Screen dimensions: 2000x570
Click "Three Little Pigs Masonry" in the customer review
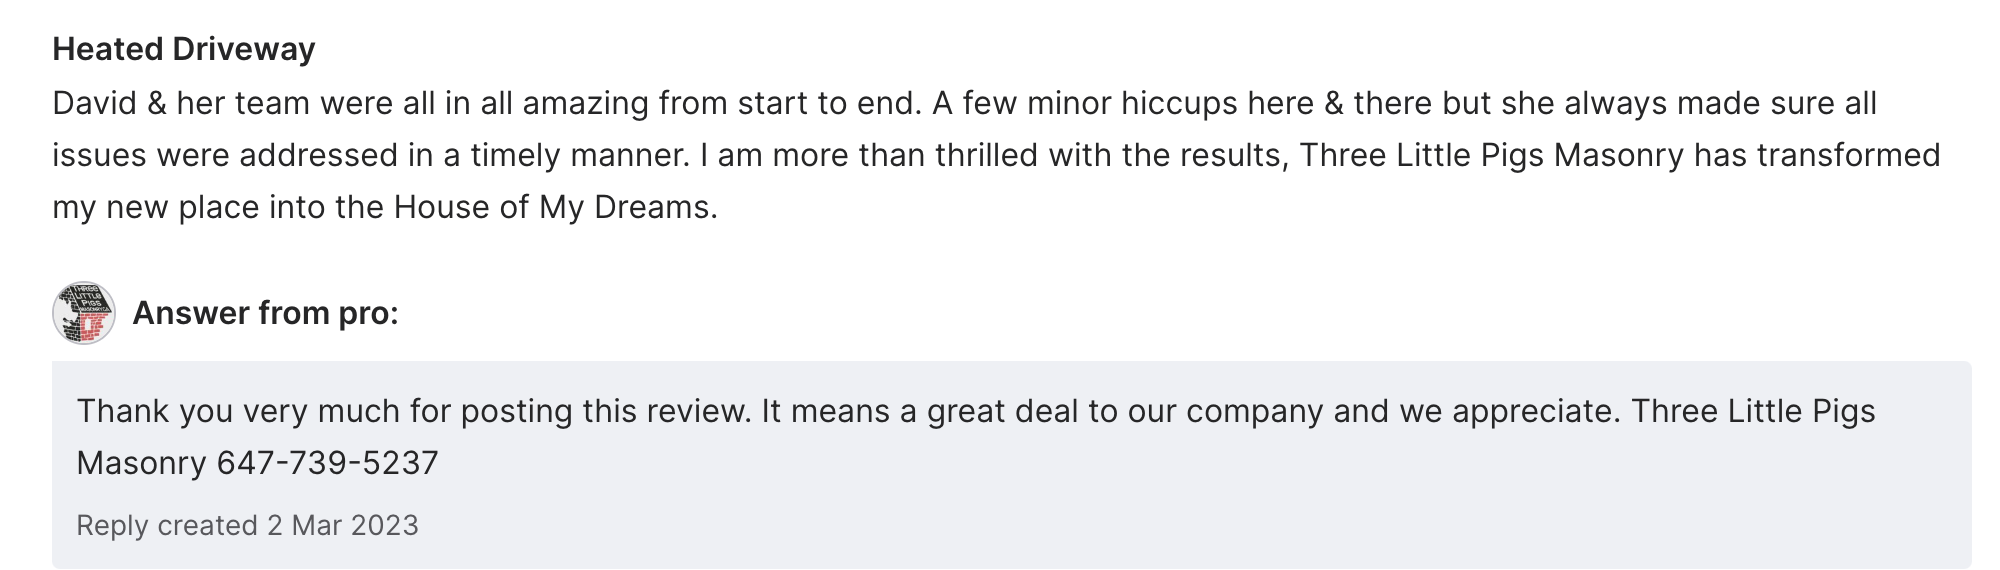[x=1492, y=155]
